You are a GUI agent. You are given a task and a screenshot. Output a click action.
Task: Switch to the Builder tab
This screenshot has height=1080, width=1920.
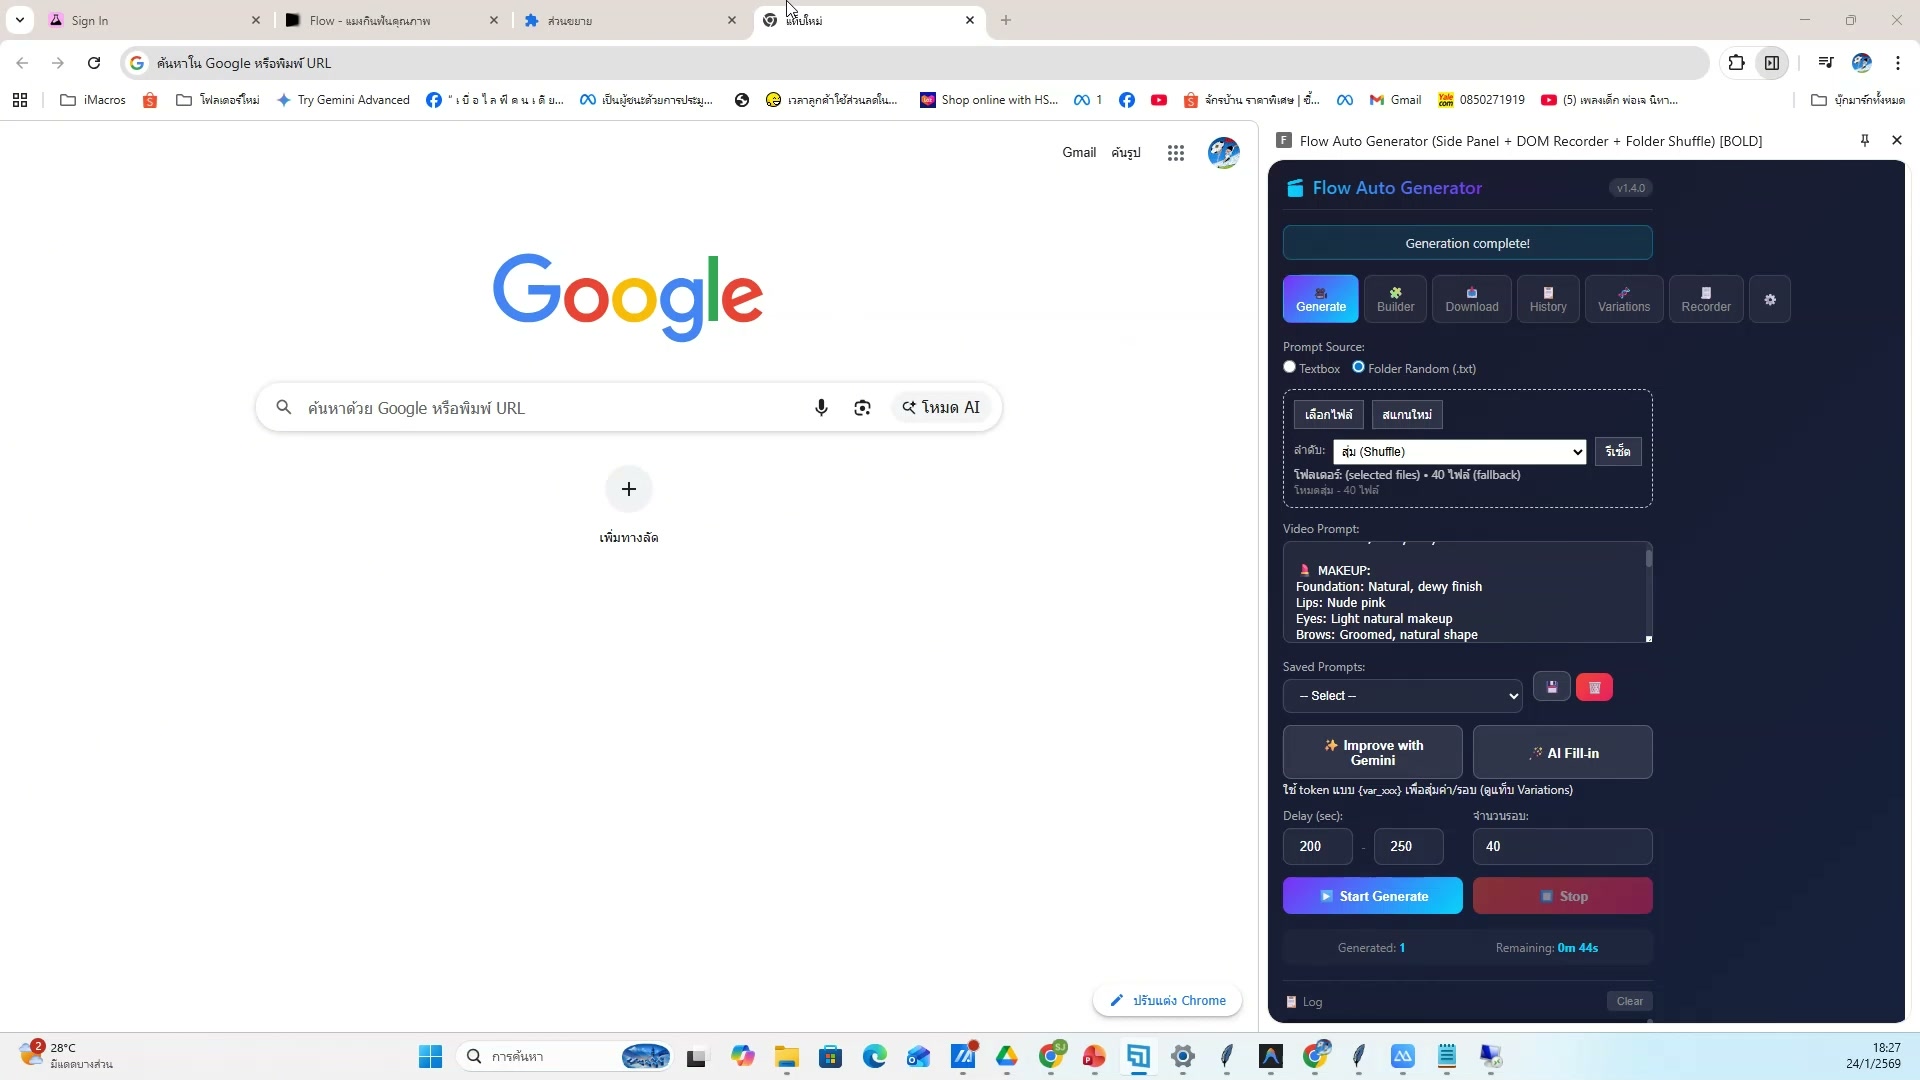pyautogui.click(x=1395, y=300)
